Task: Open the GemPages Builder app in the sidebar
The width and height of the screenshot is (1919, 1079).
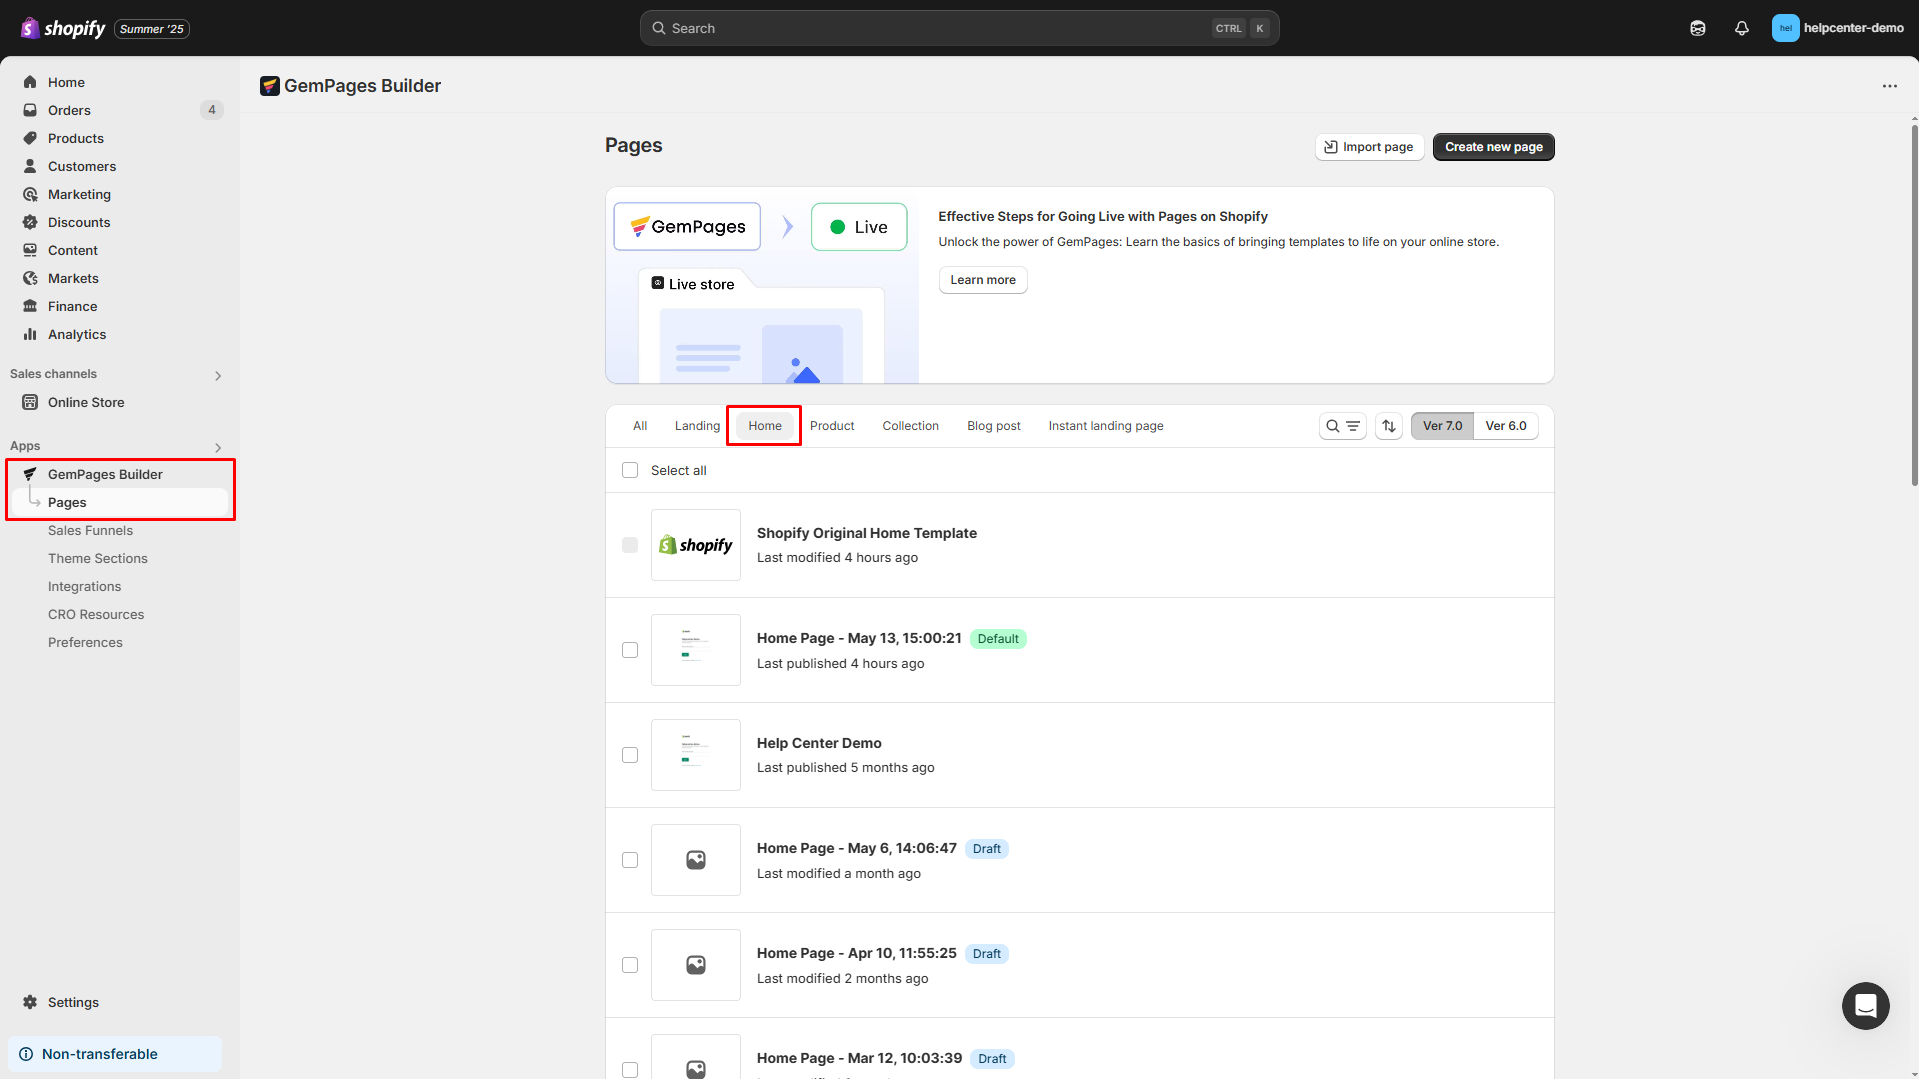Action: tap(105, 474)
